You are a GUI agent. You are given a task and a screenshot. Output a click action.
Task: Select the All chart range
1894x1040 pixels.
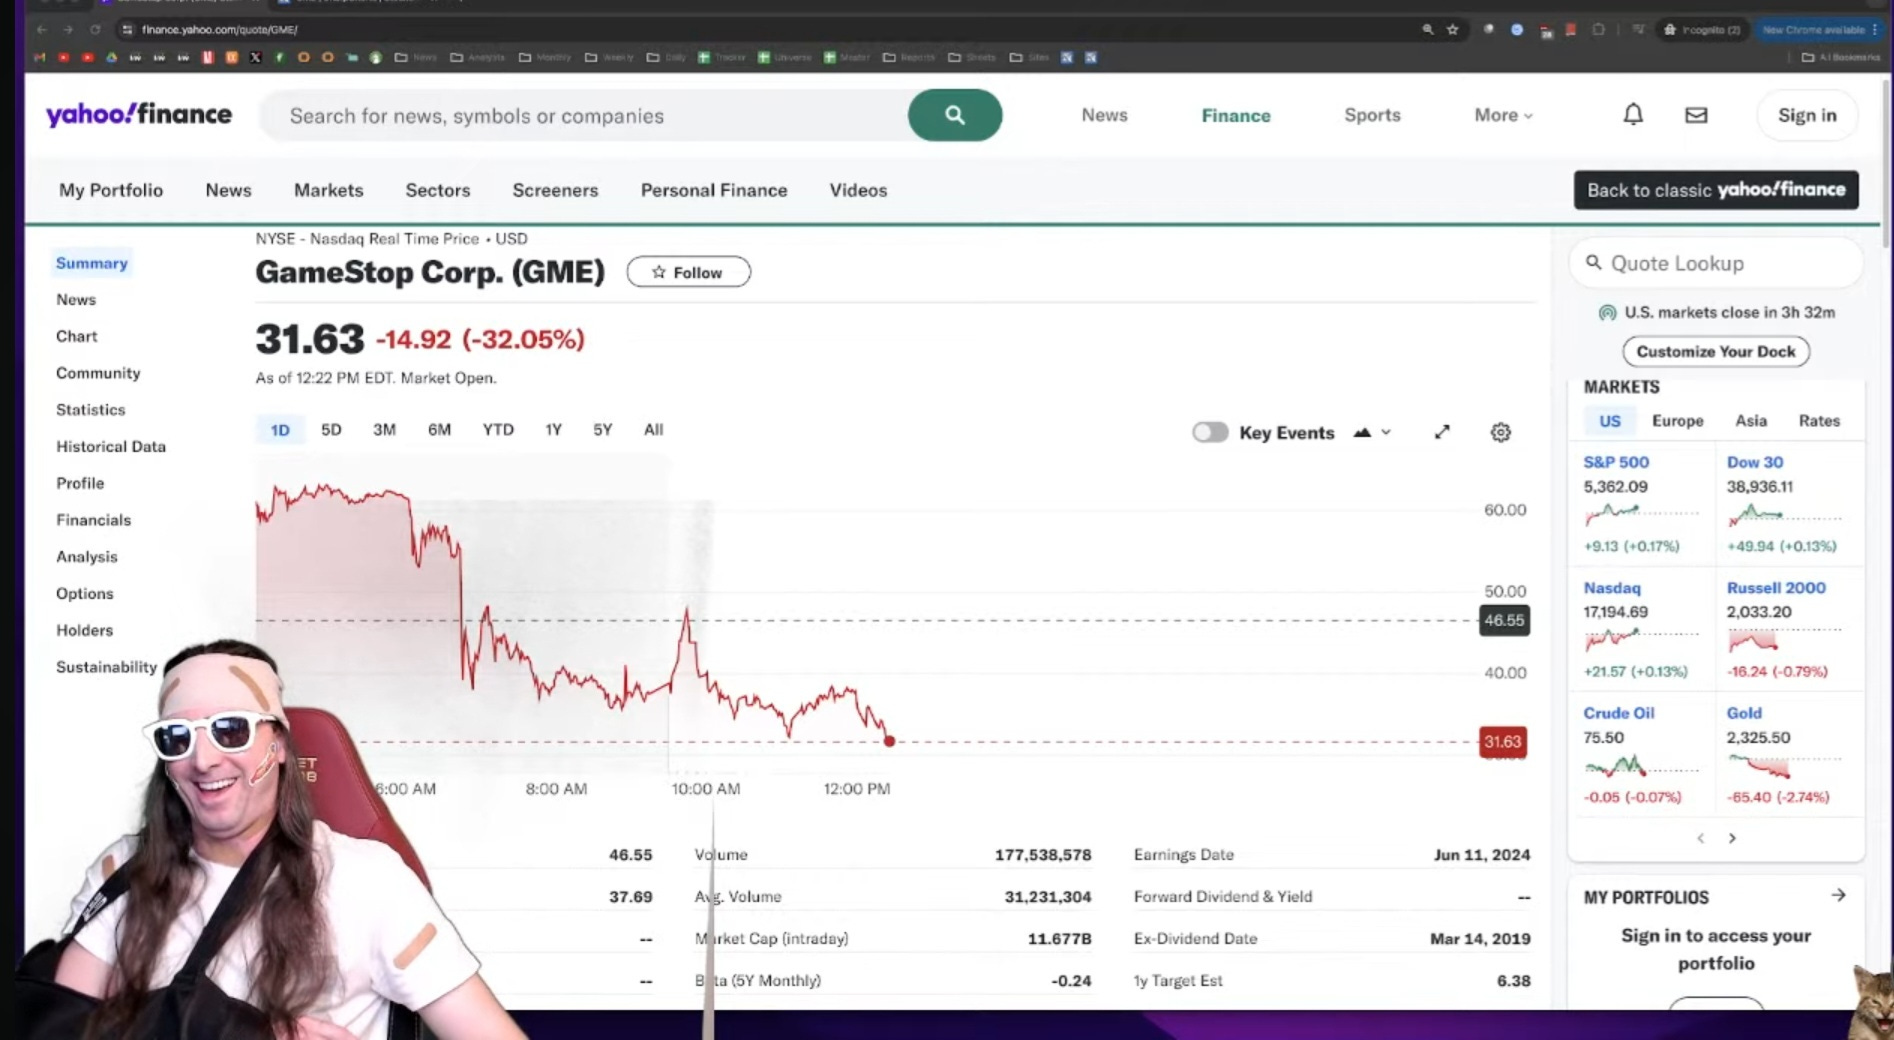pos(653,429)
